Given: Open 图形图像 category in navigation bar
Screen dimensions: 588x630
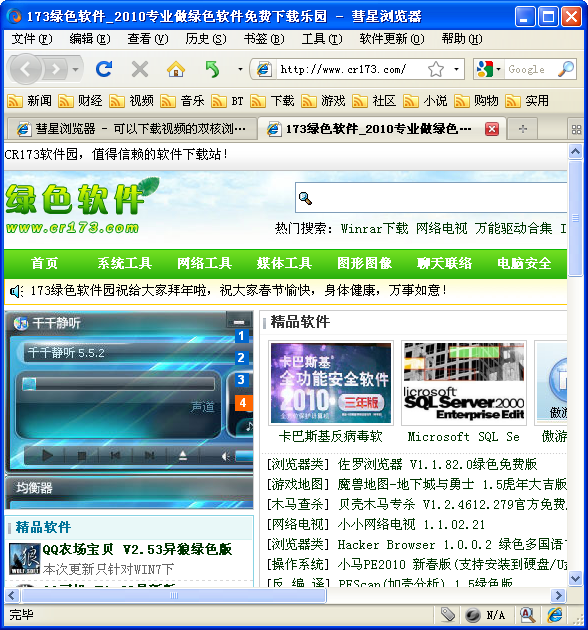Looking at the screenshot, I should (364, 264).
